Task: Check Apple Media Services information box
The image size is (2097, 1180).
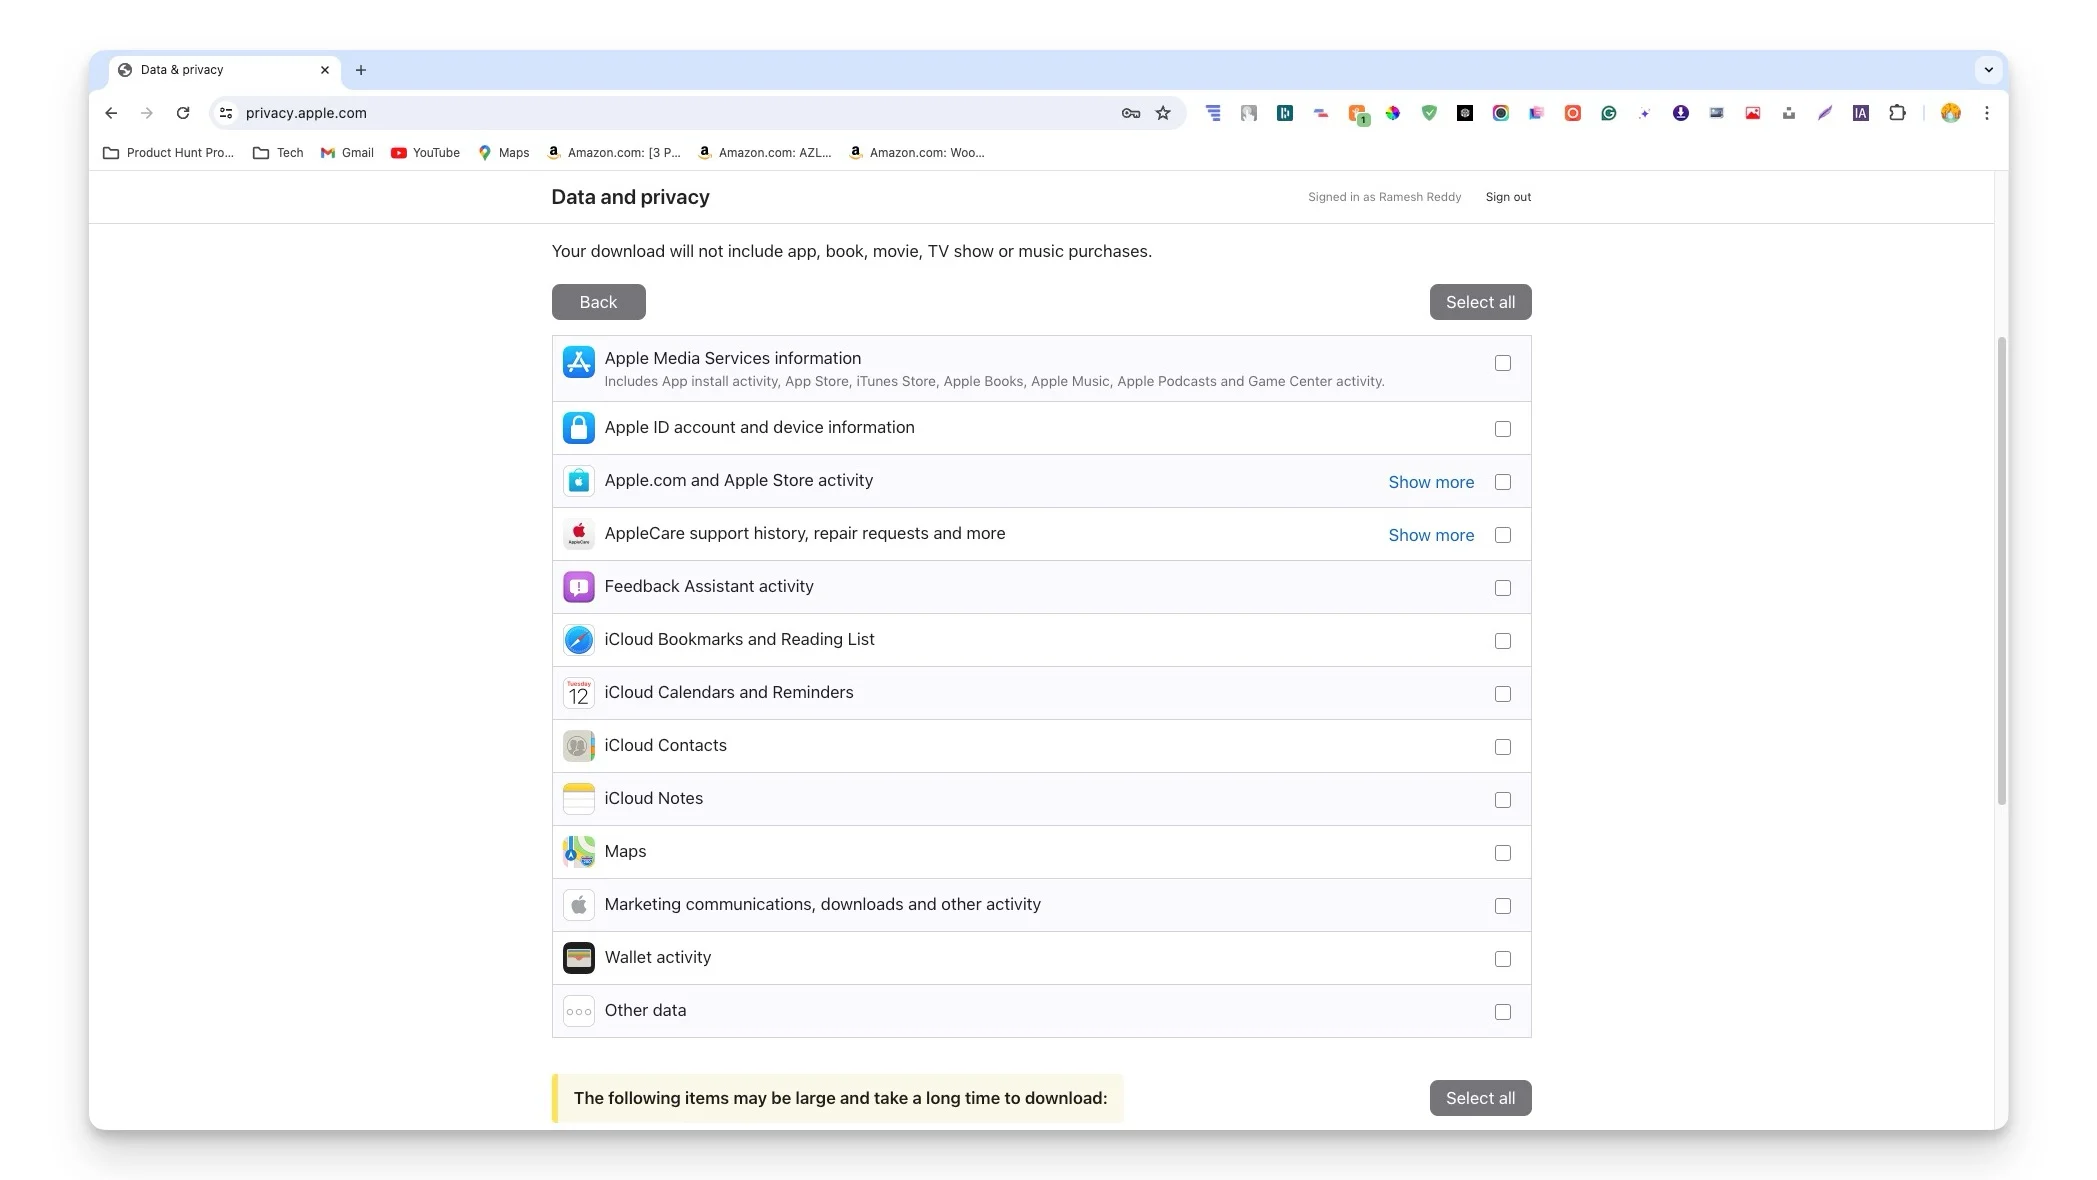Action: tap(1503, 363)
